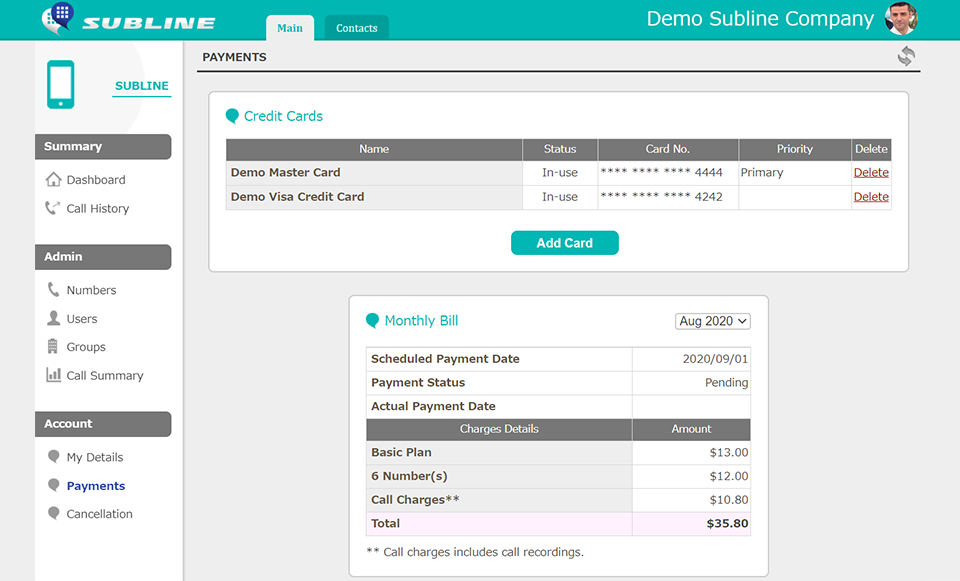This screenshot has width=960, height=581.
Task: Switch to the Contacts tab
Action: point(356,28)
